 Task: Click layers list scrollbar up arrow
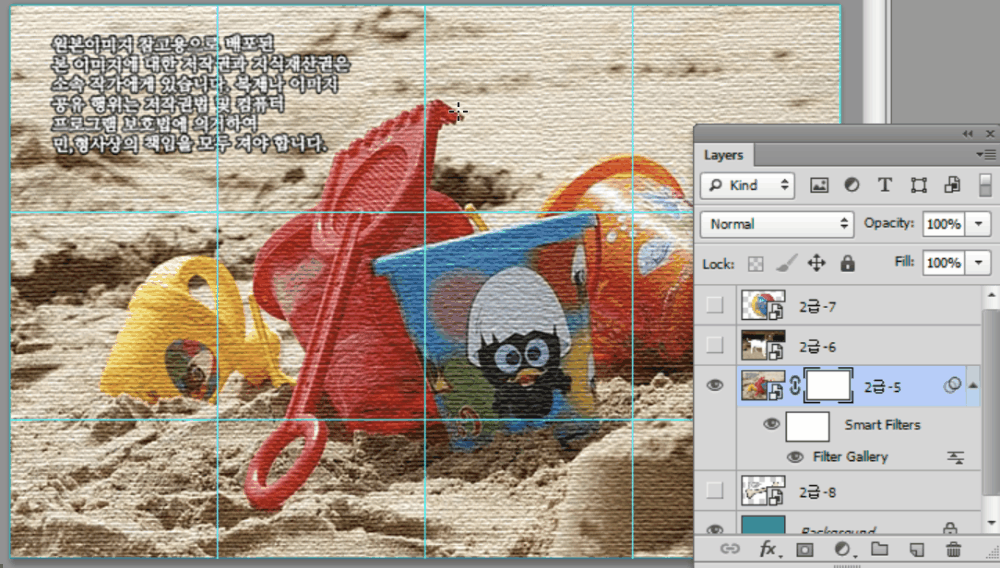(x=990, y=295)
